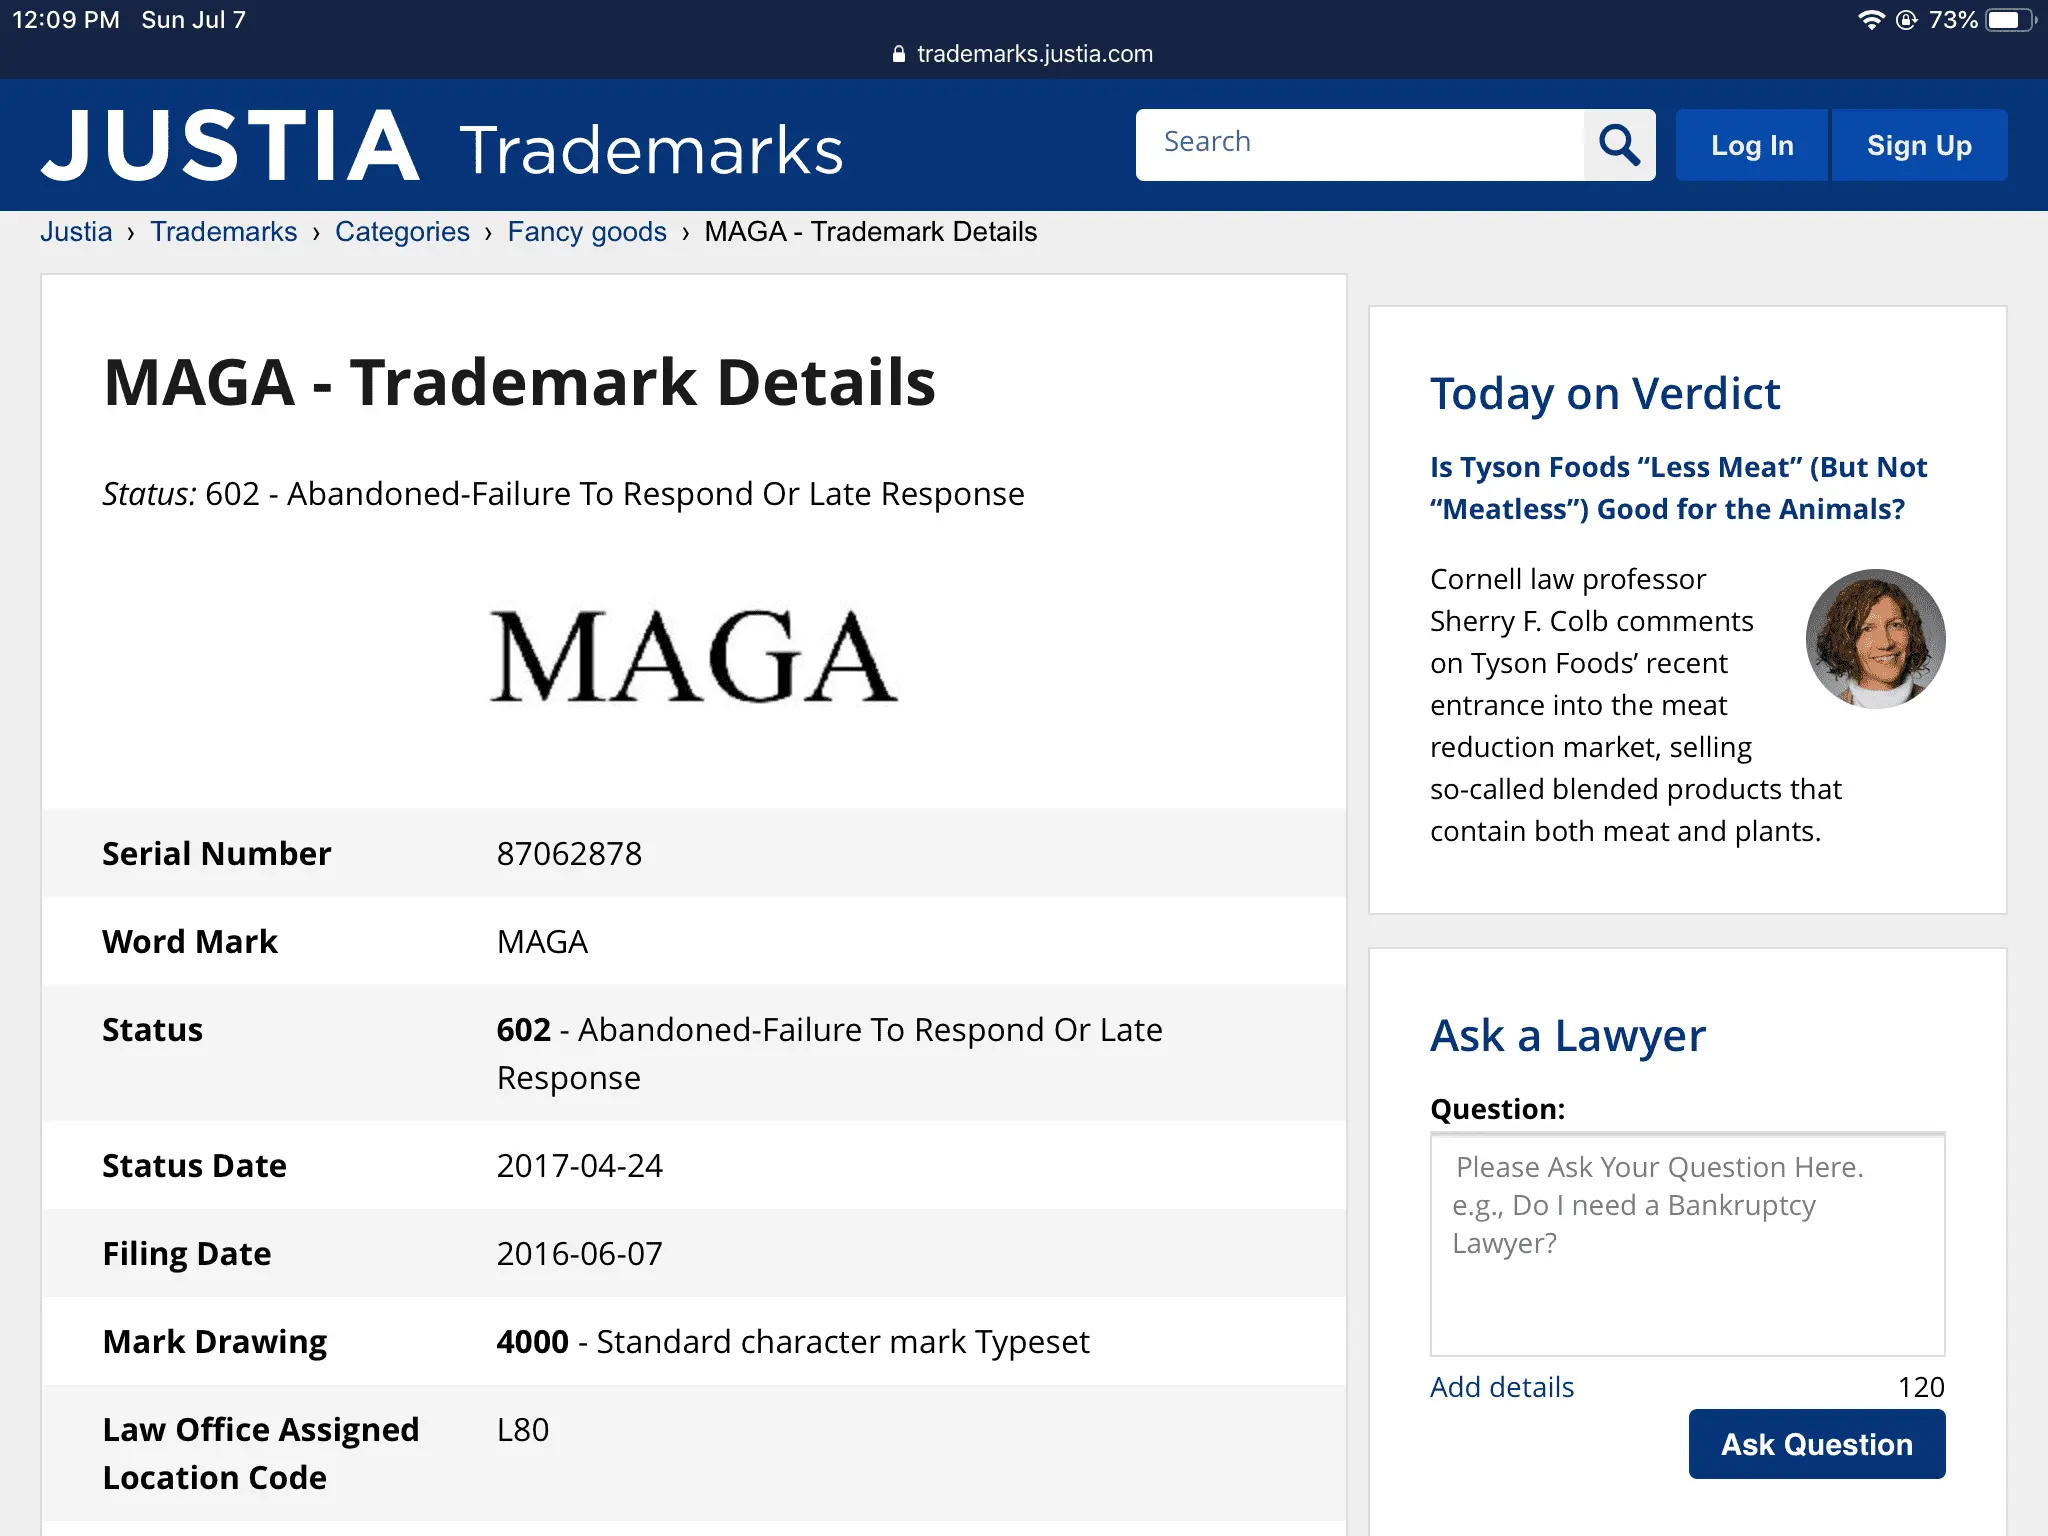The height and width of the screenshot is (1536, 2048).
Task: Click the Log In button
Action: pos(1752,145)
